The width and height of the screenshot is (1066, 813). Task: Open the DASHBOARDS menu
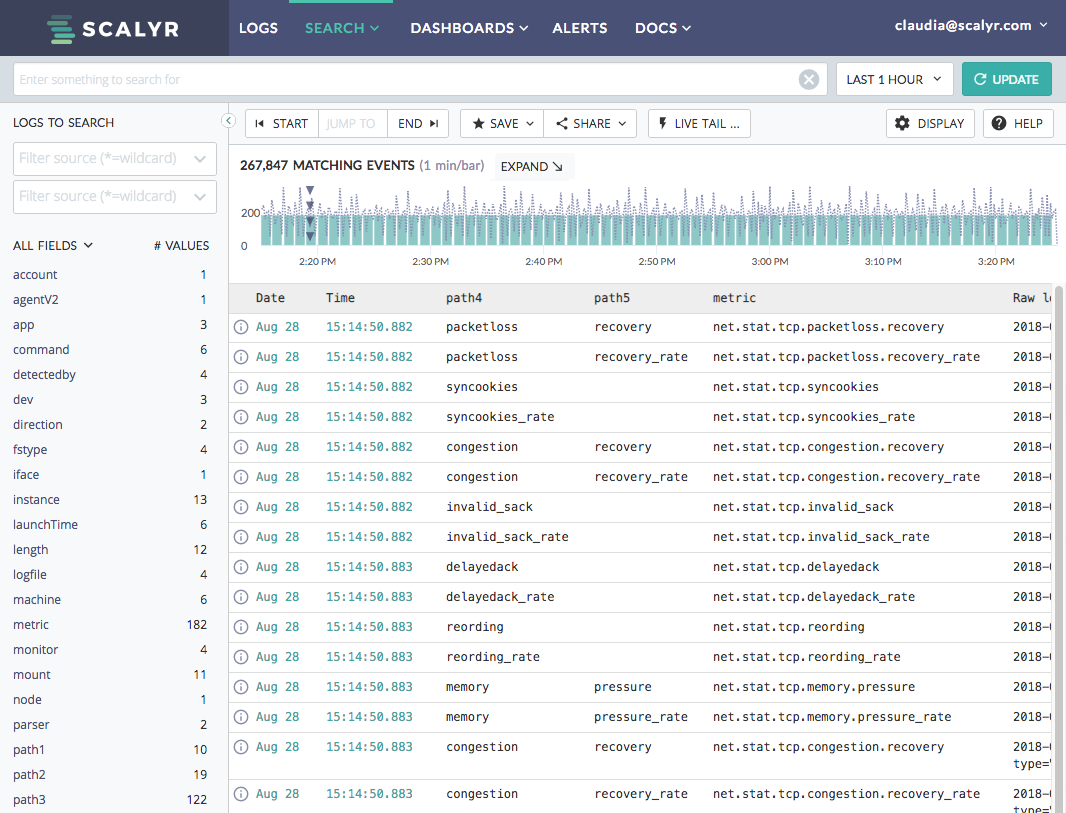469,28
